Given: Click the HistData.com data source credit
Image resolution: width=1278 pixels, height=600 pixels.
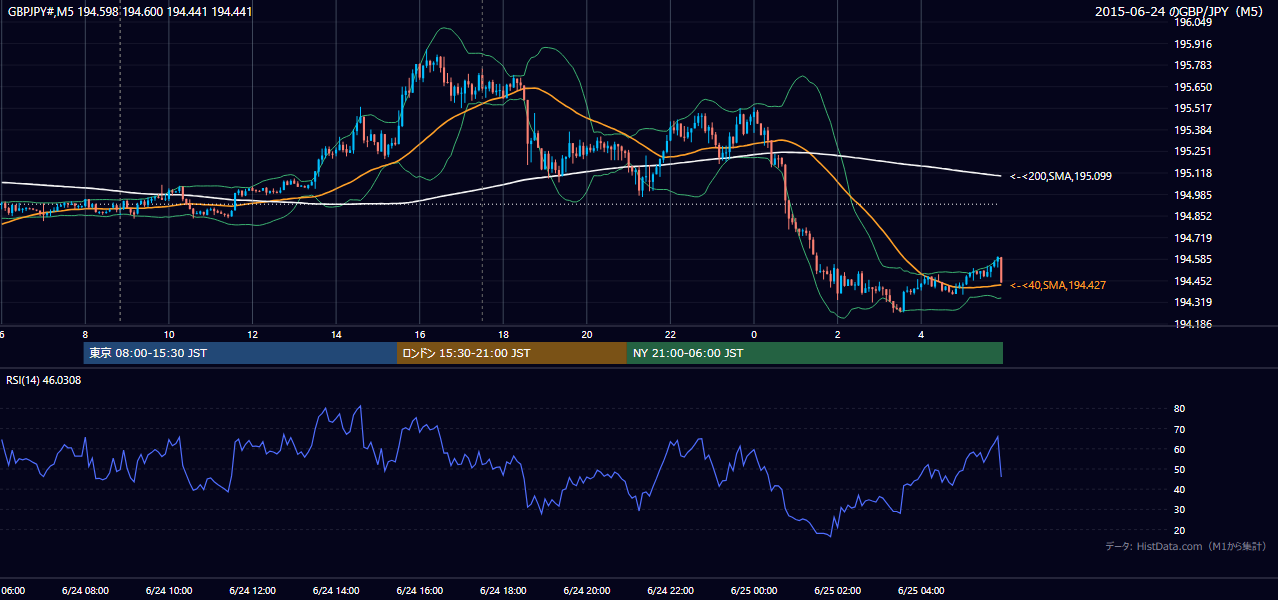Looking at the screenshot, I should (x=1186, y=546).
